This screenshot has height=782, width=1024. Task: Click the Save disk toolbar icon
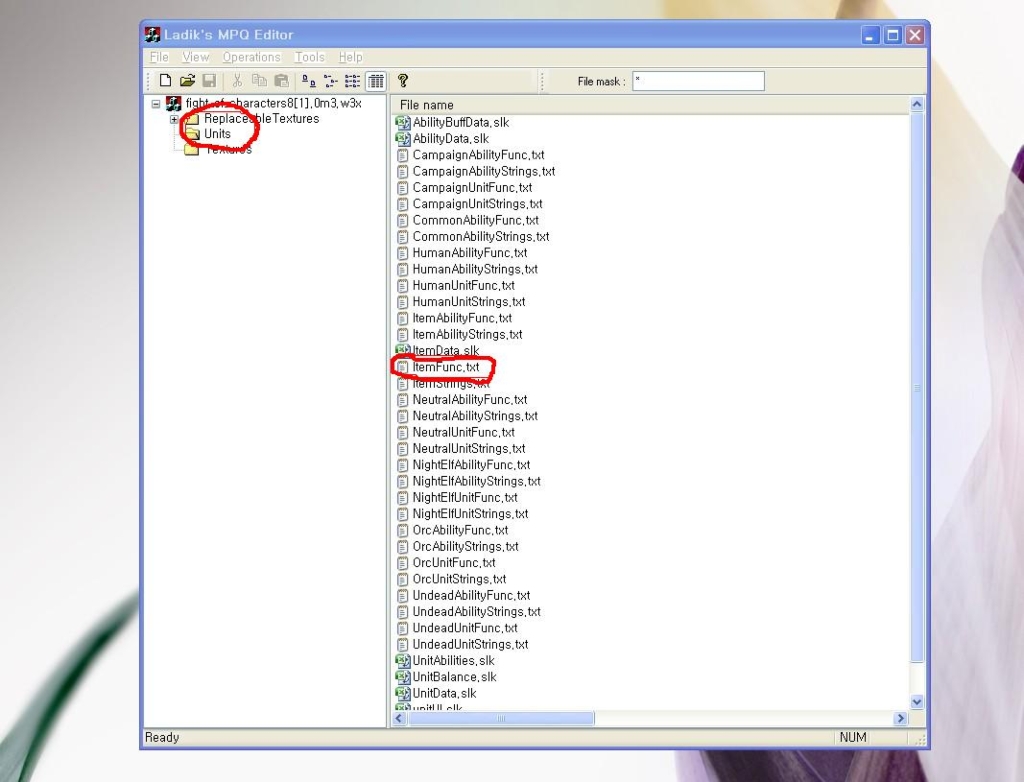tap(209, 80)
